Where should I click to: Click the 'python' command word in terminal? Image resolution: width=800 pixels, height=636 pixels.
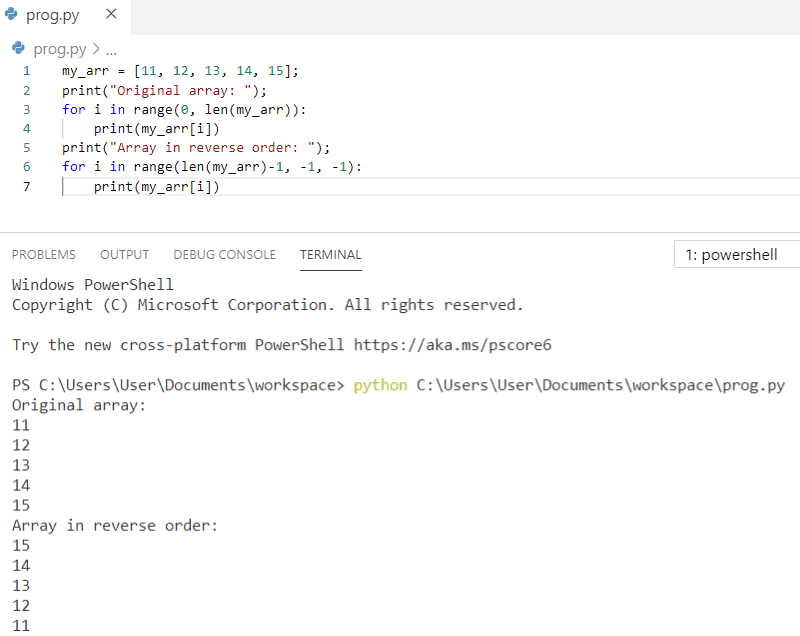(x=381, y=385)
